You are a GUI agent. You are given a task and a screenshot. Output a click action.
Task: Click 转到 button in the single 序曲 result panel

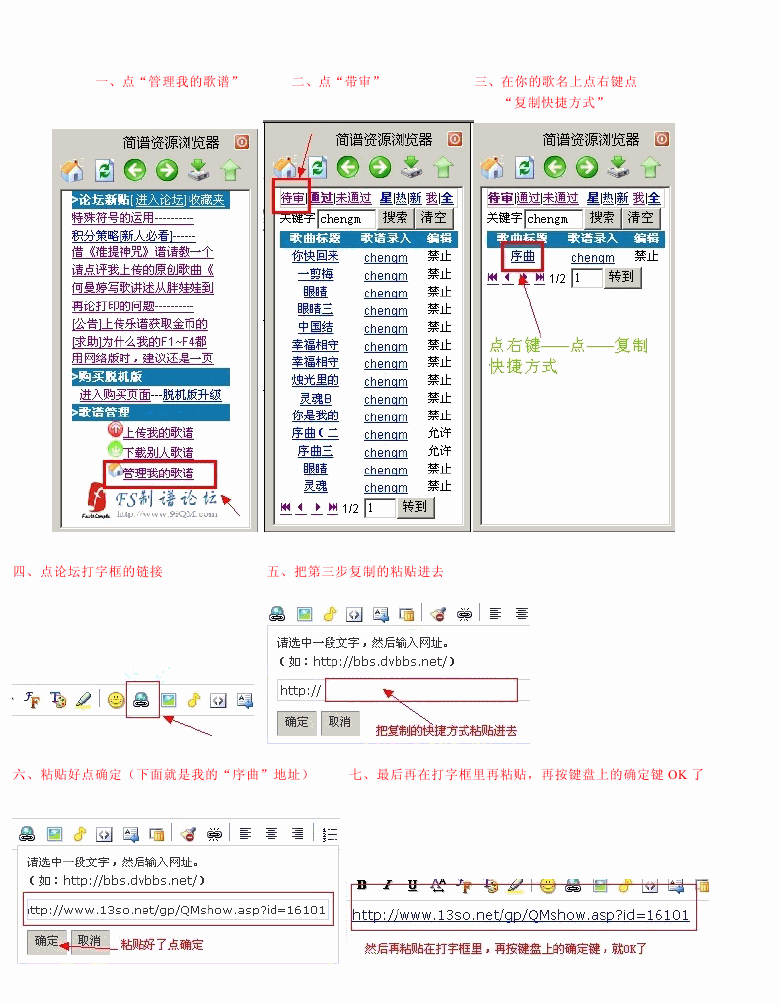(622, 277)
